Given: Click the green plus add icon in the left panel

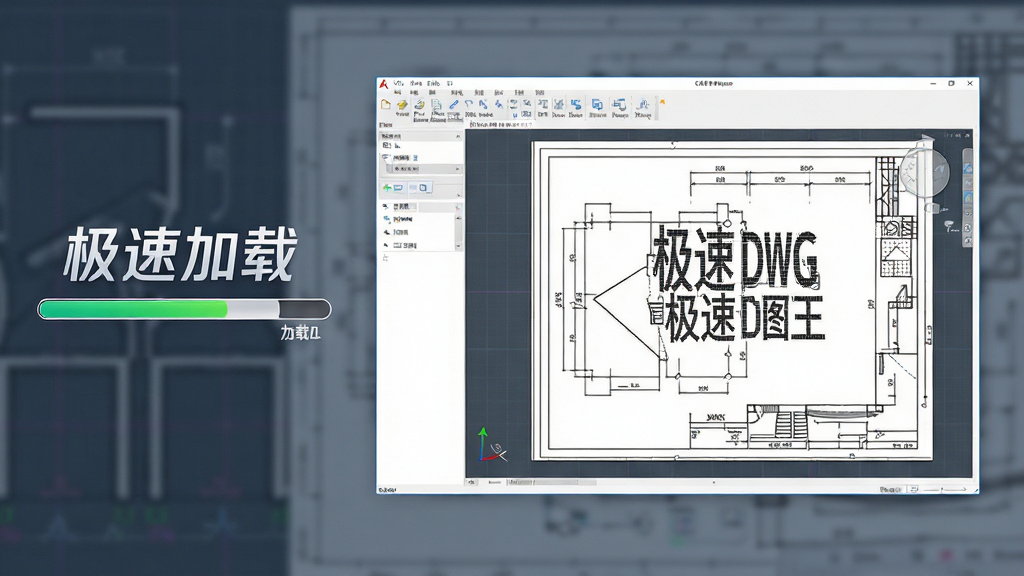Looking at the screenshot, I should click(387, 187).
